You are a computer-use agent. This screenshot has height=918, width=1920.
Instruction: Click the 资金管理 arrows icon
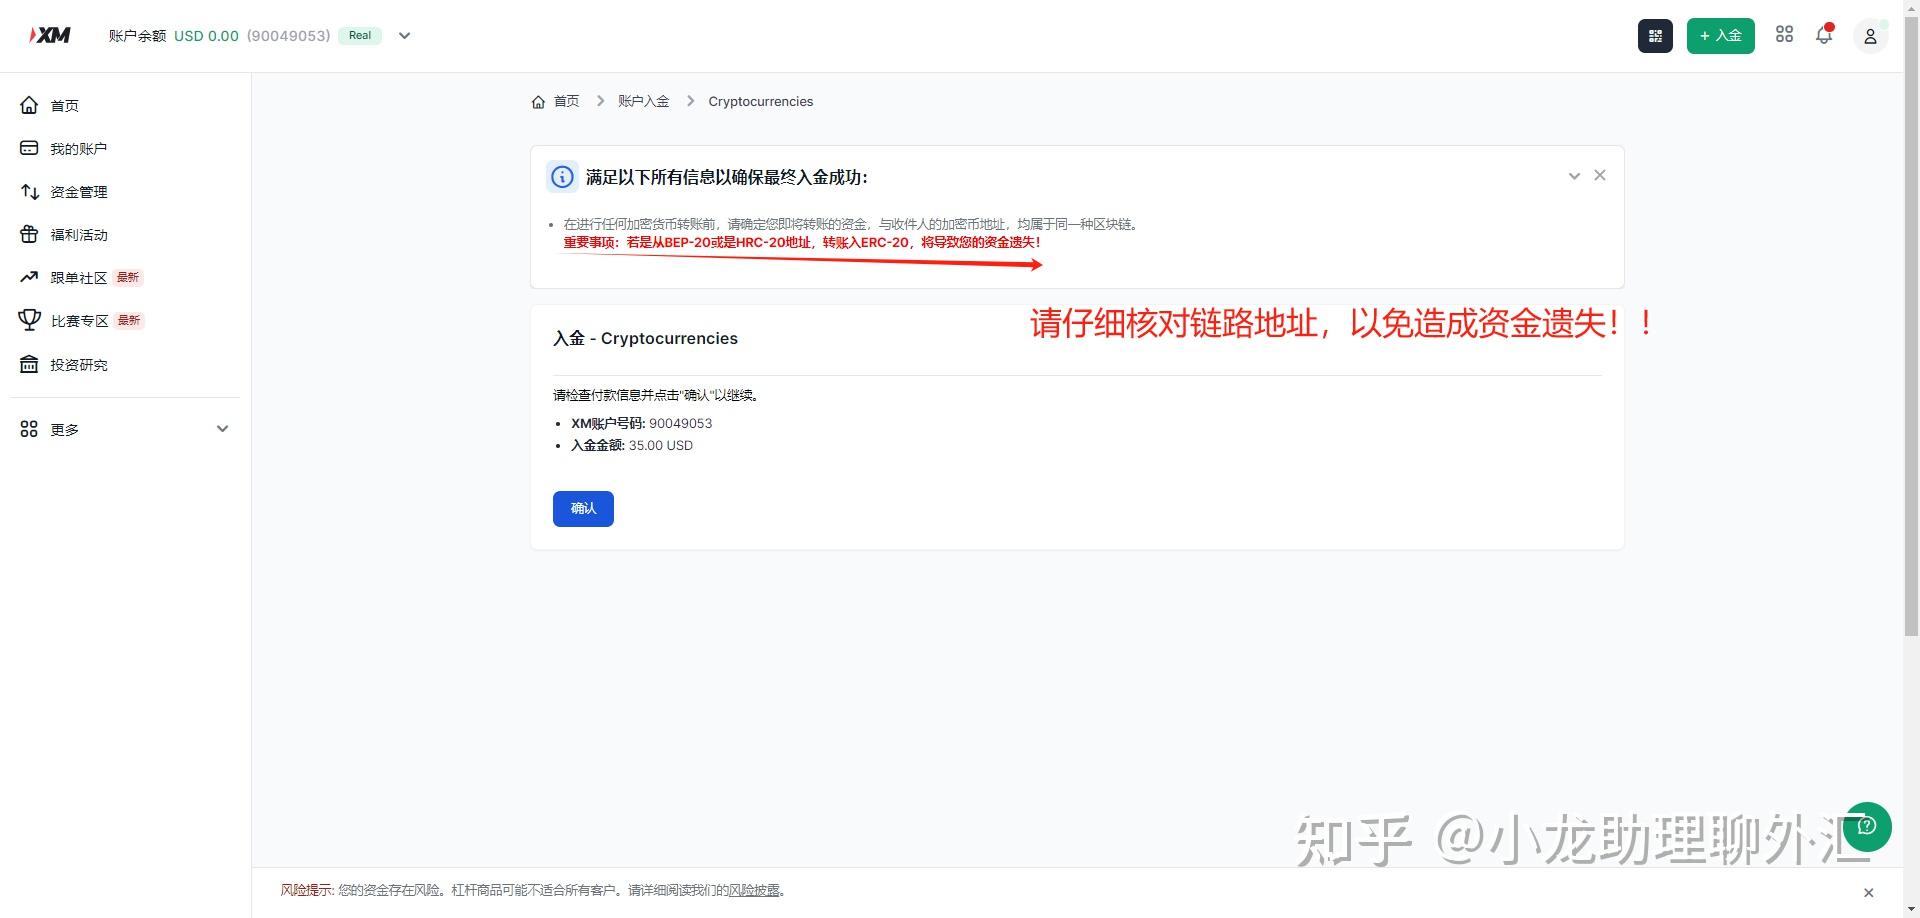pos(29,191)
